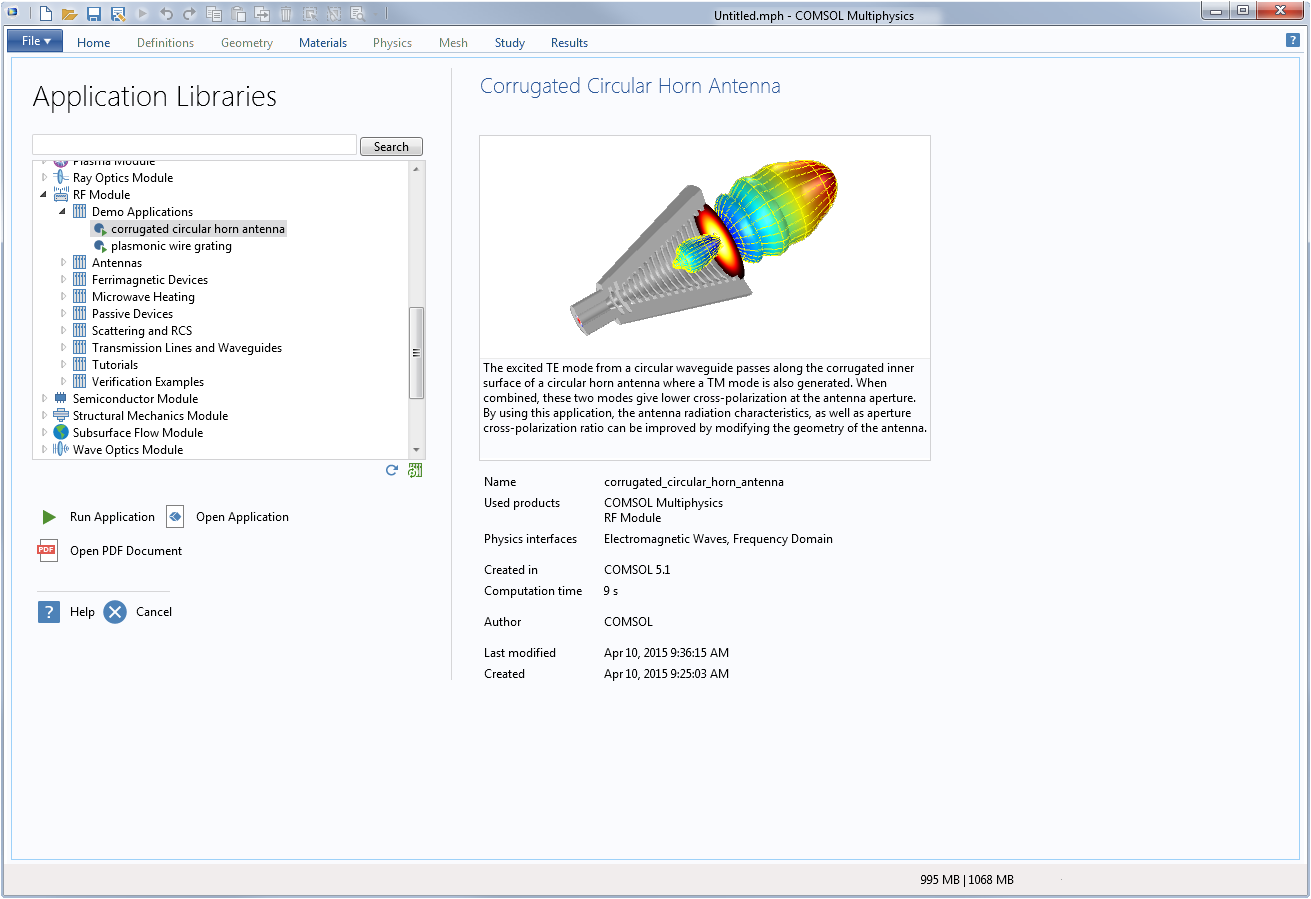Viewport: 1311px width, 899px height.
Task: Switch to the Home tab
Action: click(x=93, y=42)
